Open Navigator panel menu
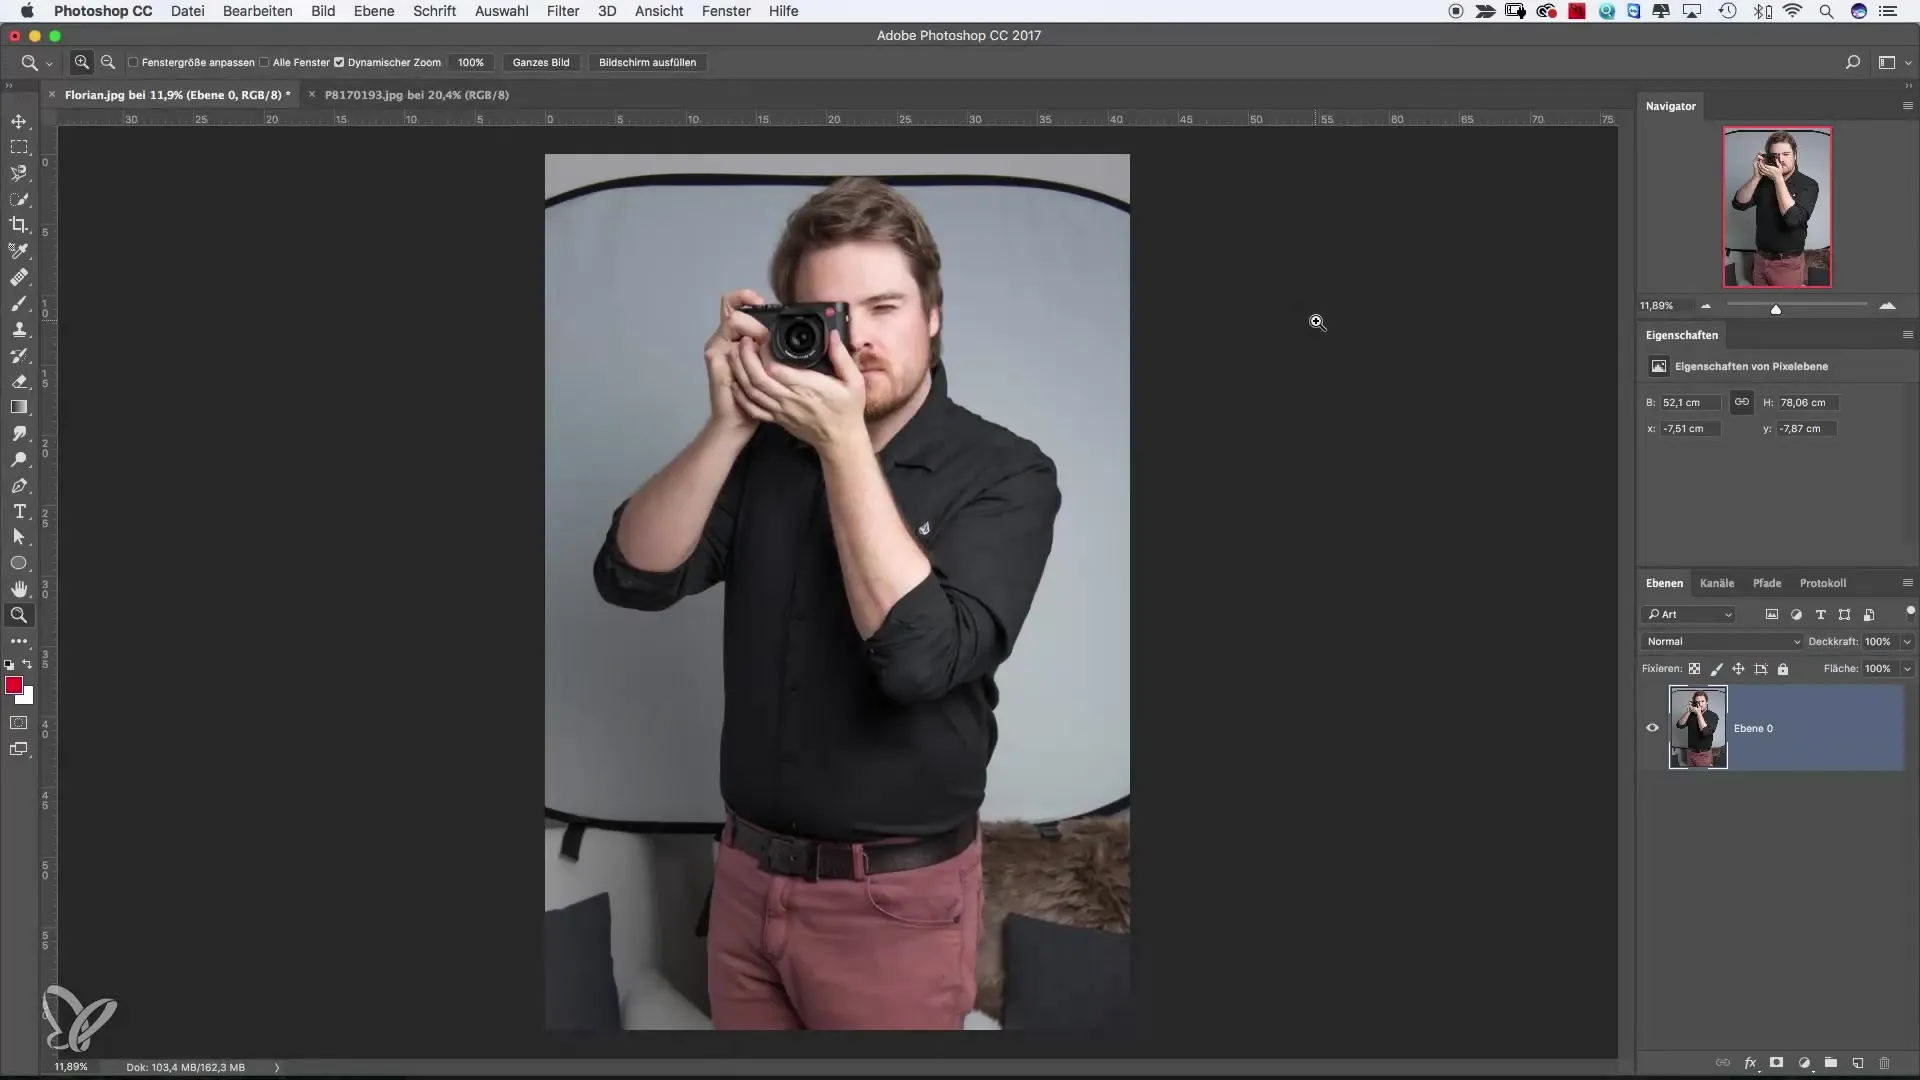This screenshot has height=1080, width=1920. point(1907,106)
